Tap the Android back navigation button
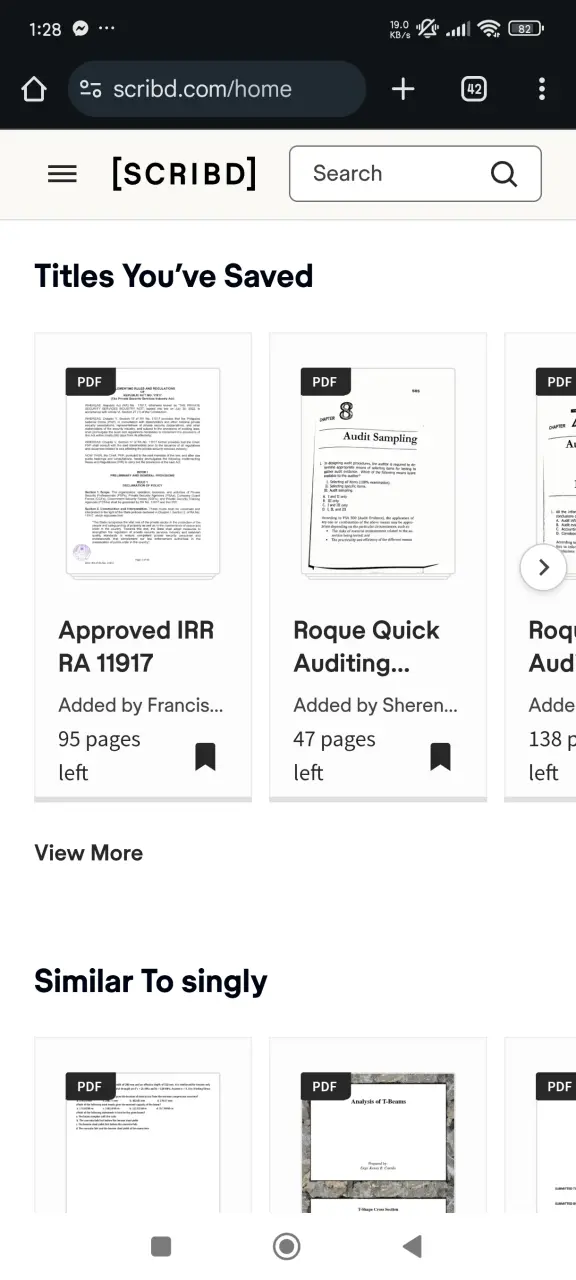 point(412,1246)
